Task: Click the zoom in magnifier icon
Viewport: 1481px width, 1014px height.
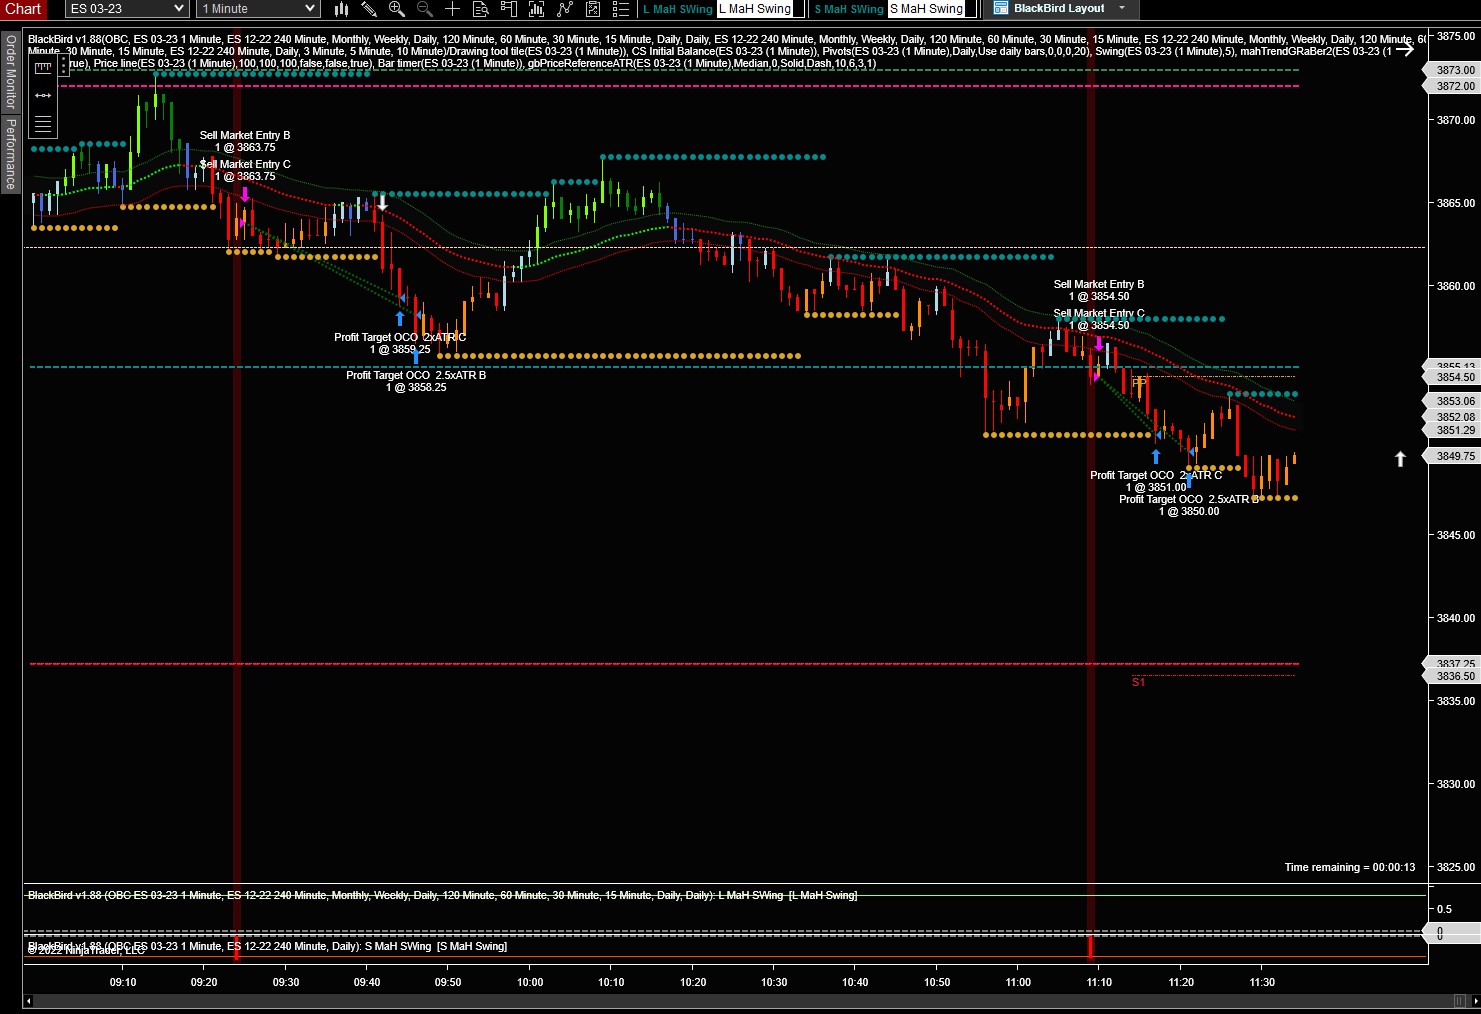Action: pos(397,9)
